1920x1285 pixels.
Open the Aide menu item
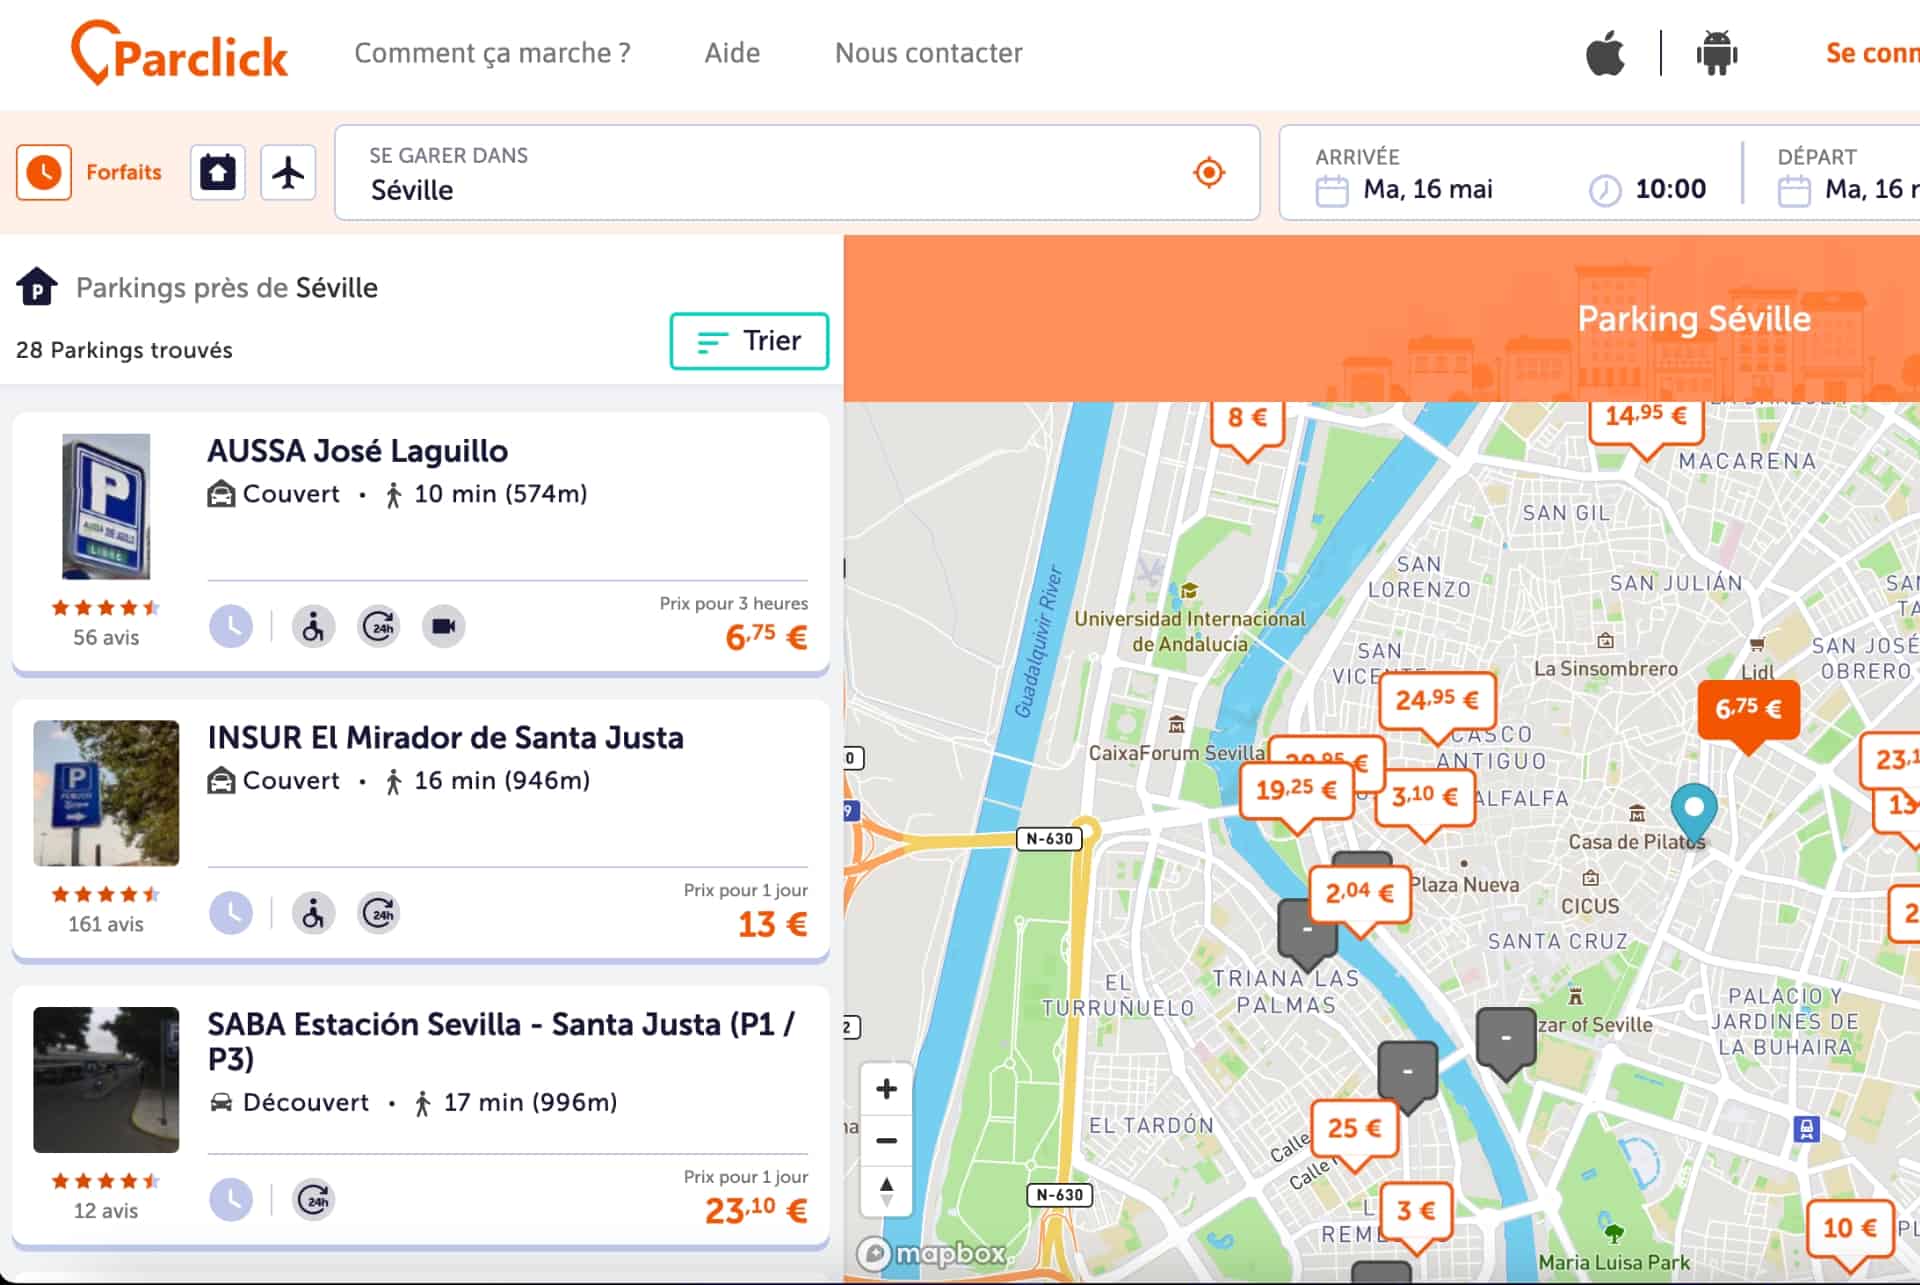click(x=732, y=53)
